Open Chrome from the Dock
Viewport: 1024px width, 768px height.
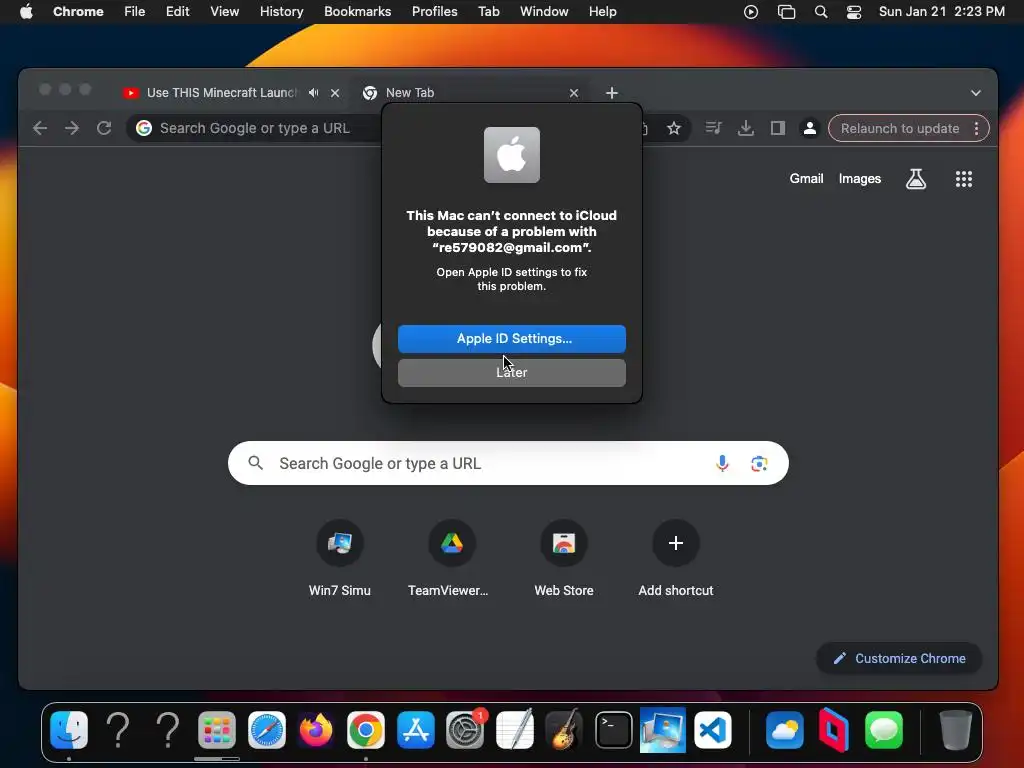coord(366,729)
